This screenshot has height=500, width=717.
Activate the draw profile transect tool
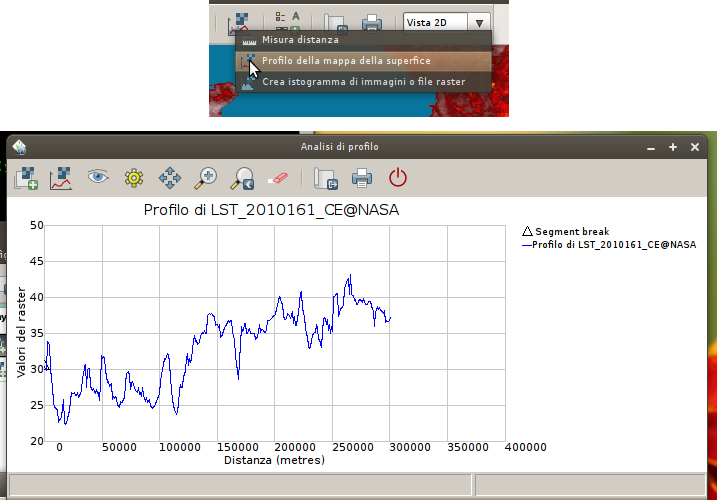61,178
